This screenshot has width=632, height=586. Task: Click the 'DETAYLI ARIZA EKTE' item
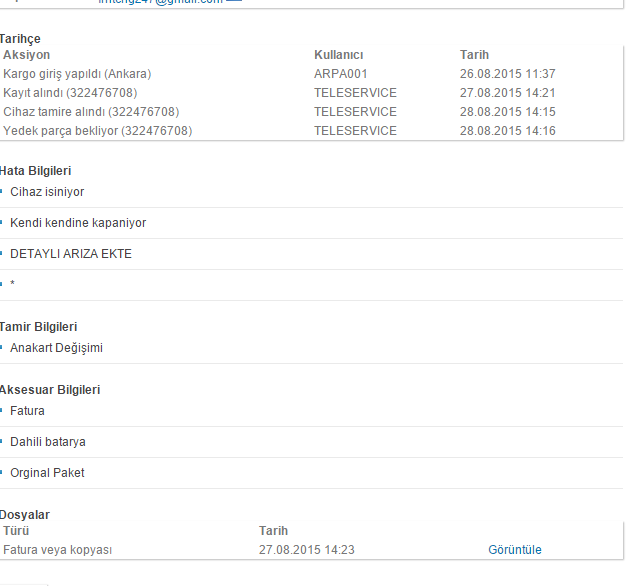click(x=71, y=254)
